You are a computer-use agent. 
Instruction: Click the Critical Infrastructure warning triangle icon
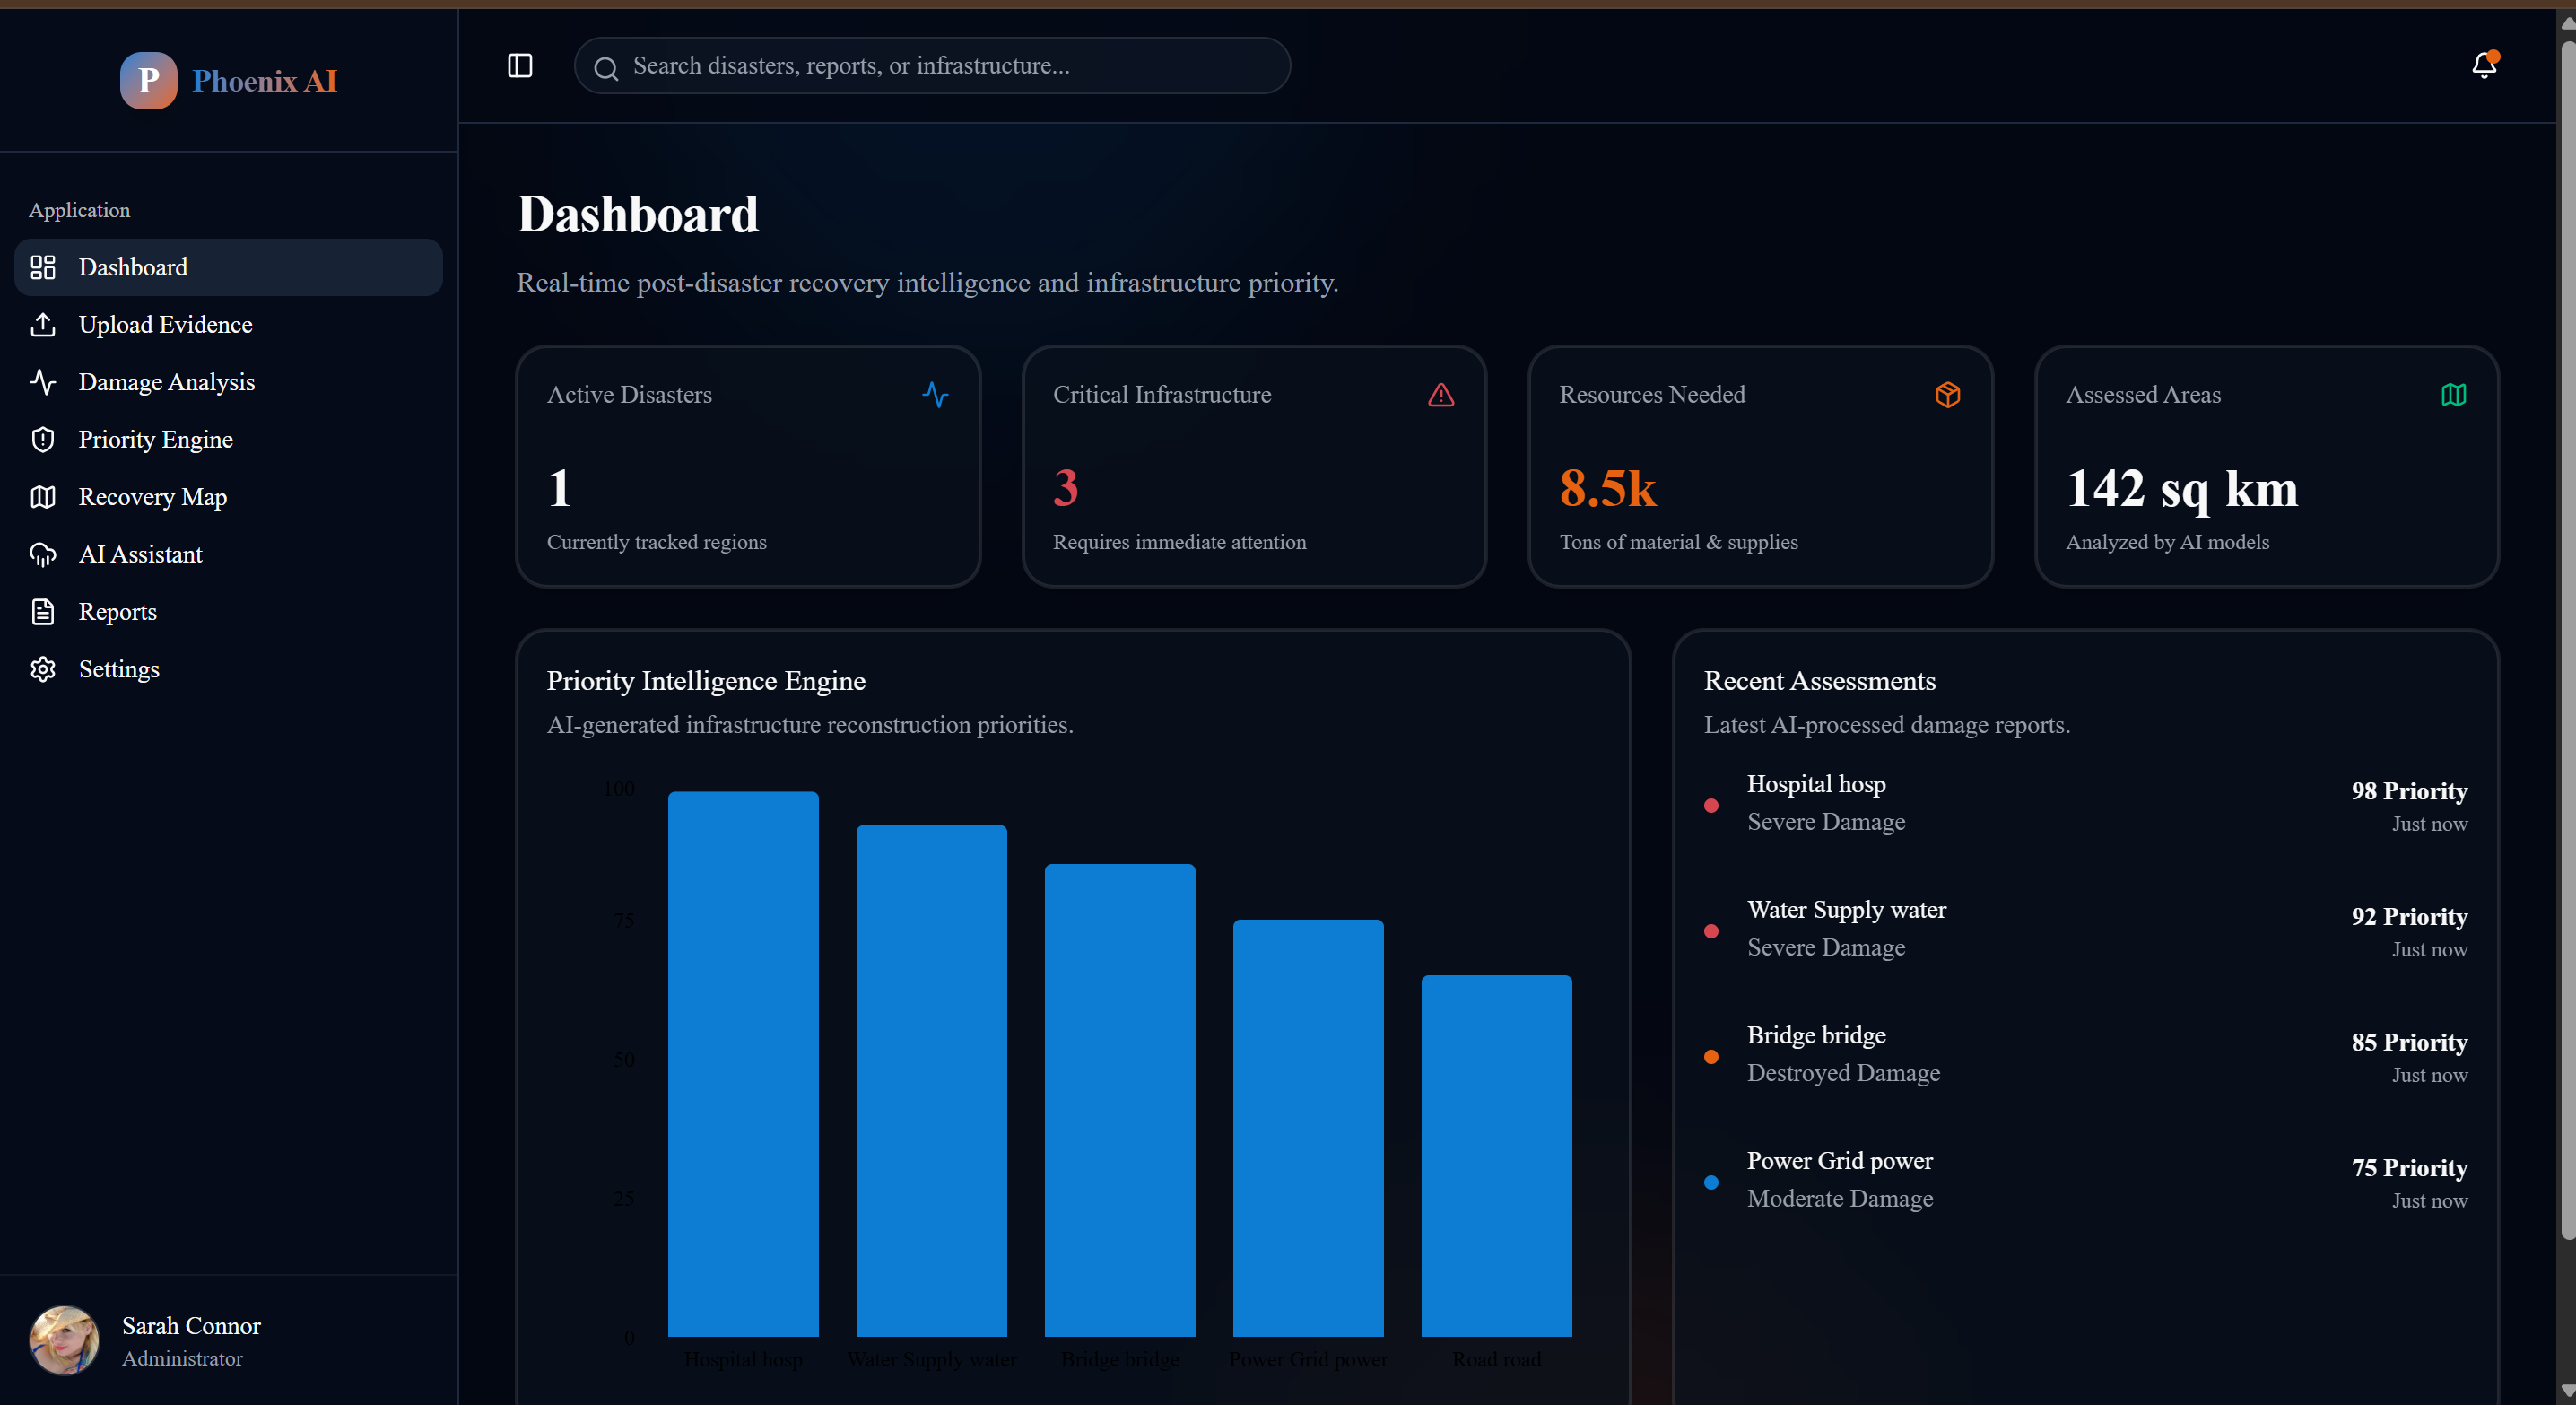click(1441, 395)
